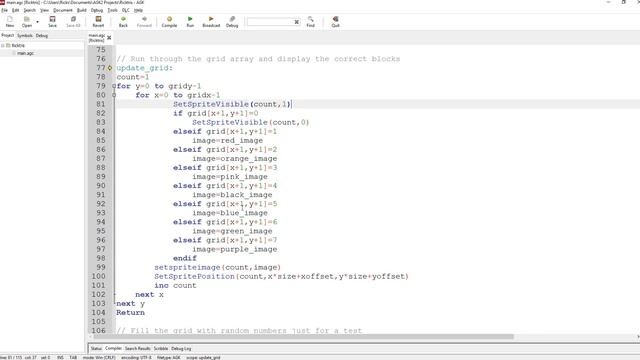Switch to the Symbols sidebar tab
The image size is (640, 360).
[x=25, y=36]
